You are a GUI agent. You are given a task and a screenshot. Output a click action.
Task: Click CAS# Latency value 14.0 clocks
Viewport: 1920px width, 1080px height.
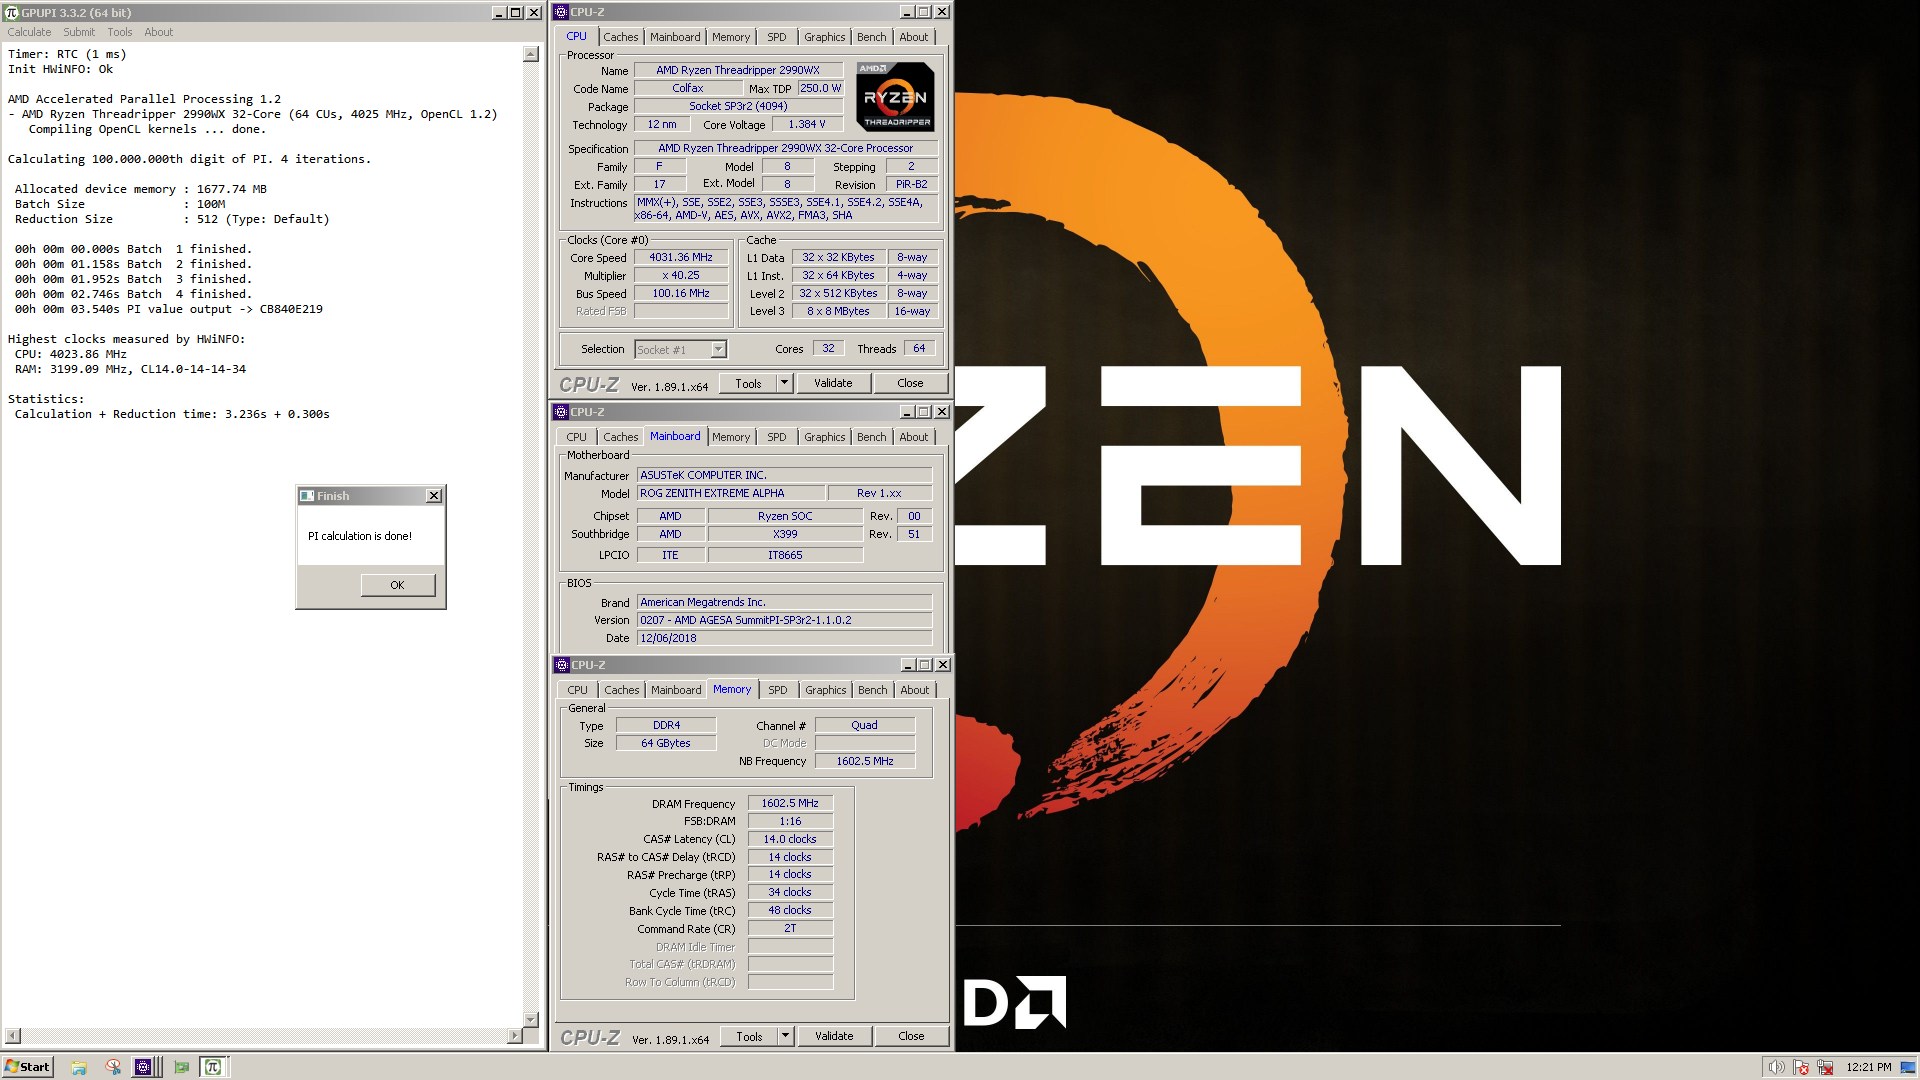[790, 839]
